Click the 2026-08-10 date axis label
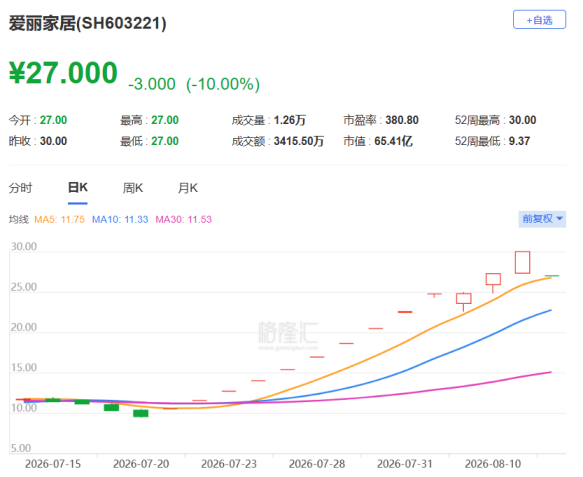Image resolution: width=583 pixels, height=477 pixels. 493,464
